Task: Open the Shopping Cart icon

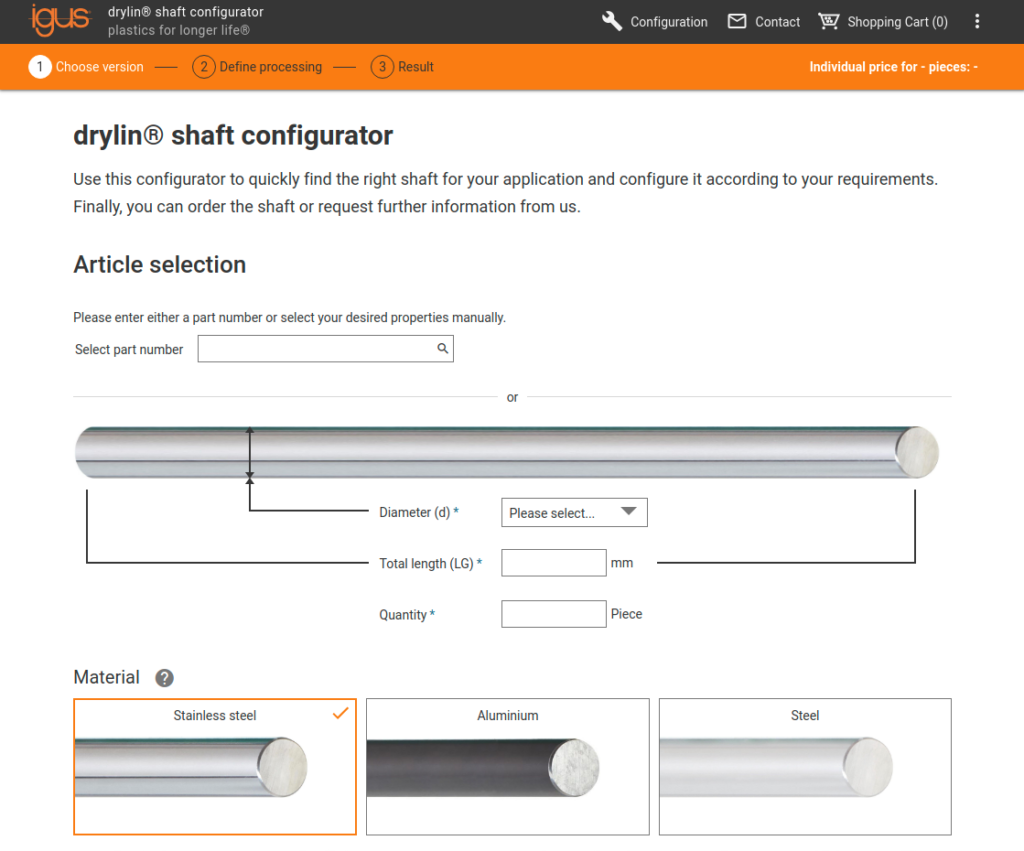Action: point(828,21)
